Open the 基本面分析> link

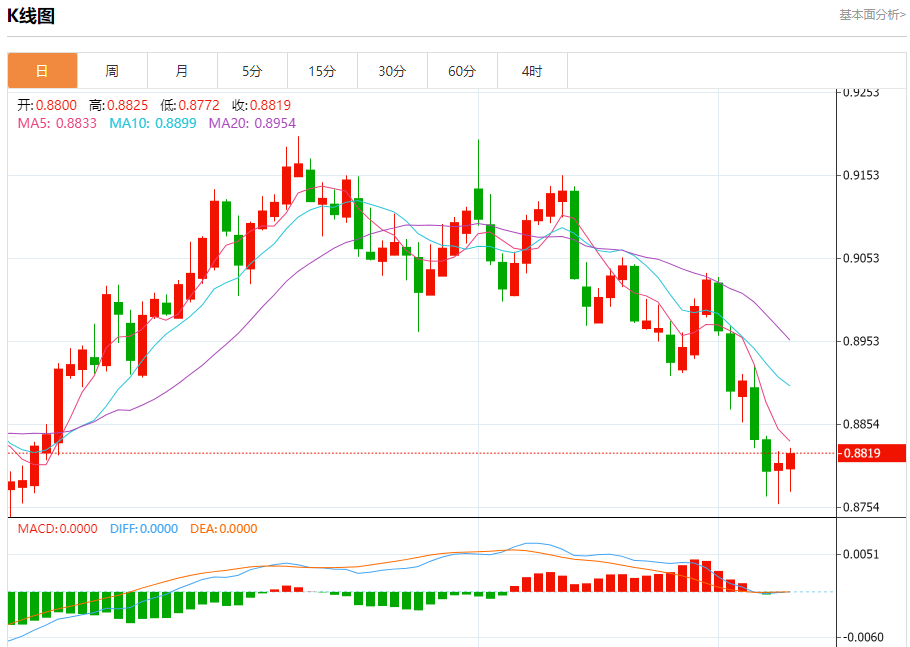tap(872, 15)
